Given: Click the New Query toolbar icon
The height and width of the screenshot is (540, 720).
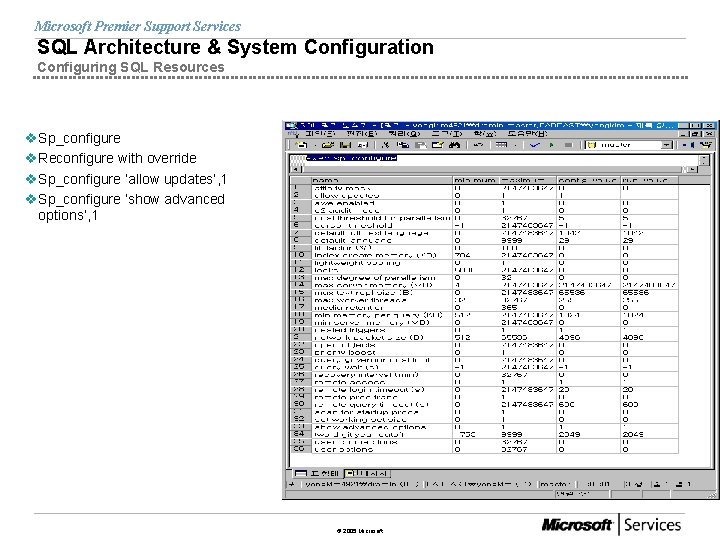Looking at the screenshot, I should pyautogui.click(x=301, y=145).
